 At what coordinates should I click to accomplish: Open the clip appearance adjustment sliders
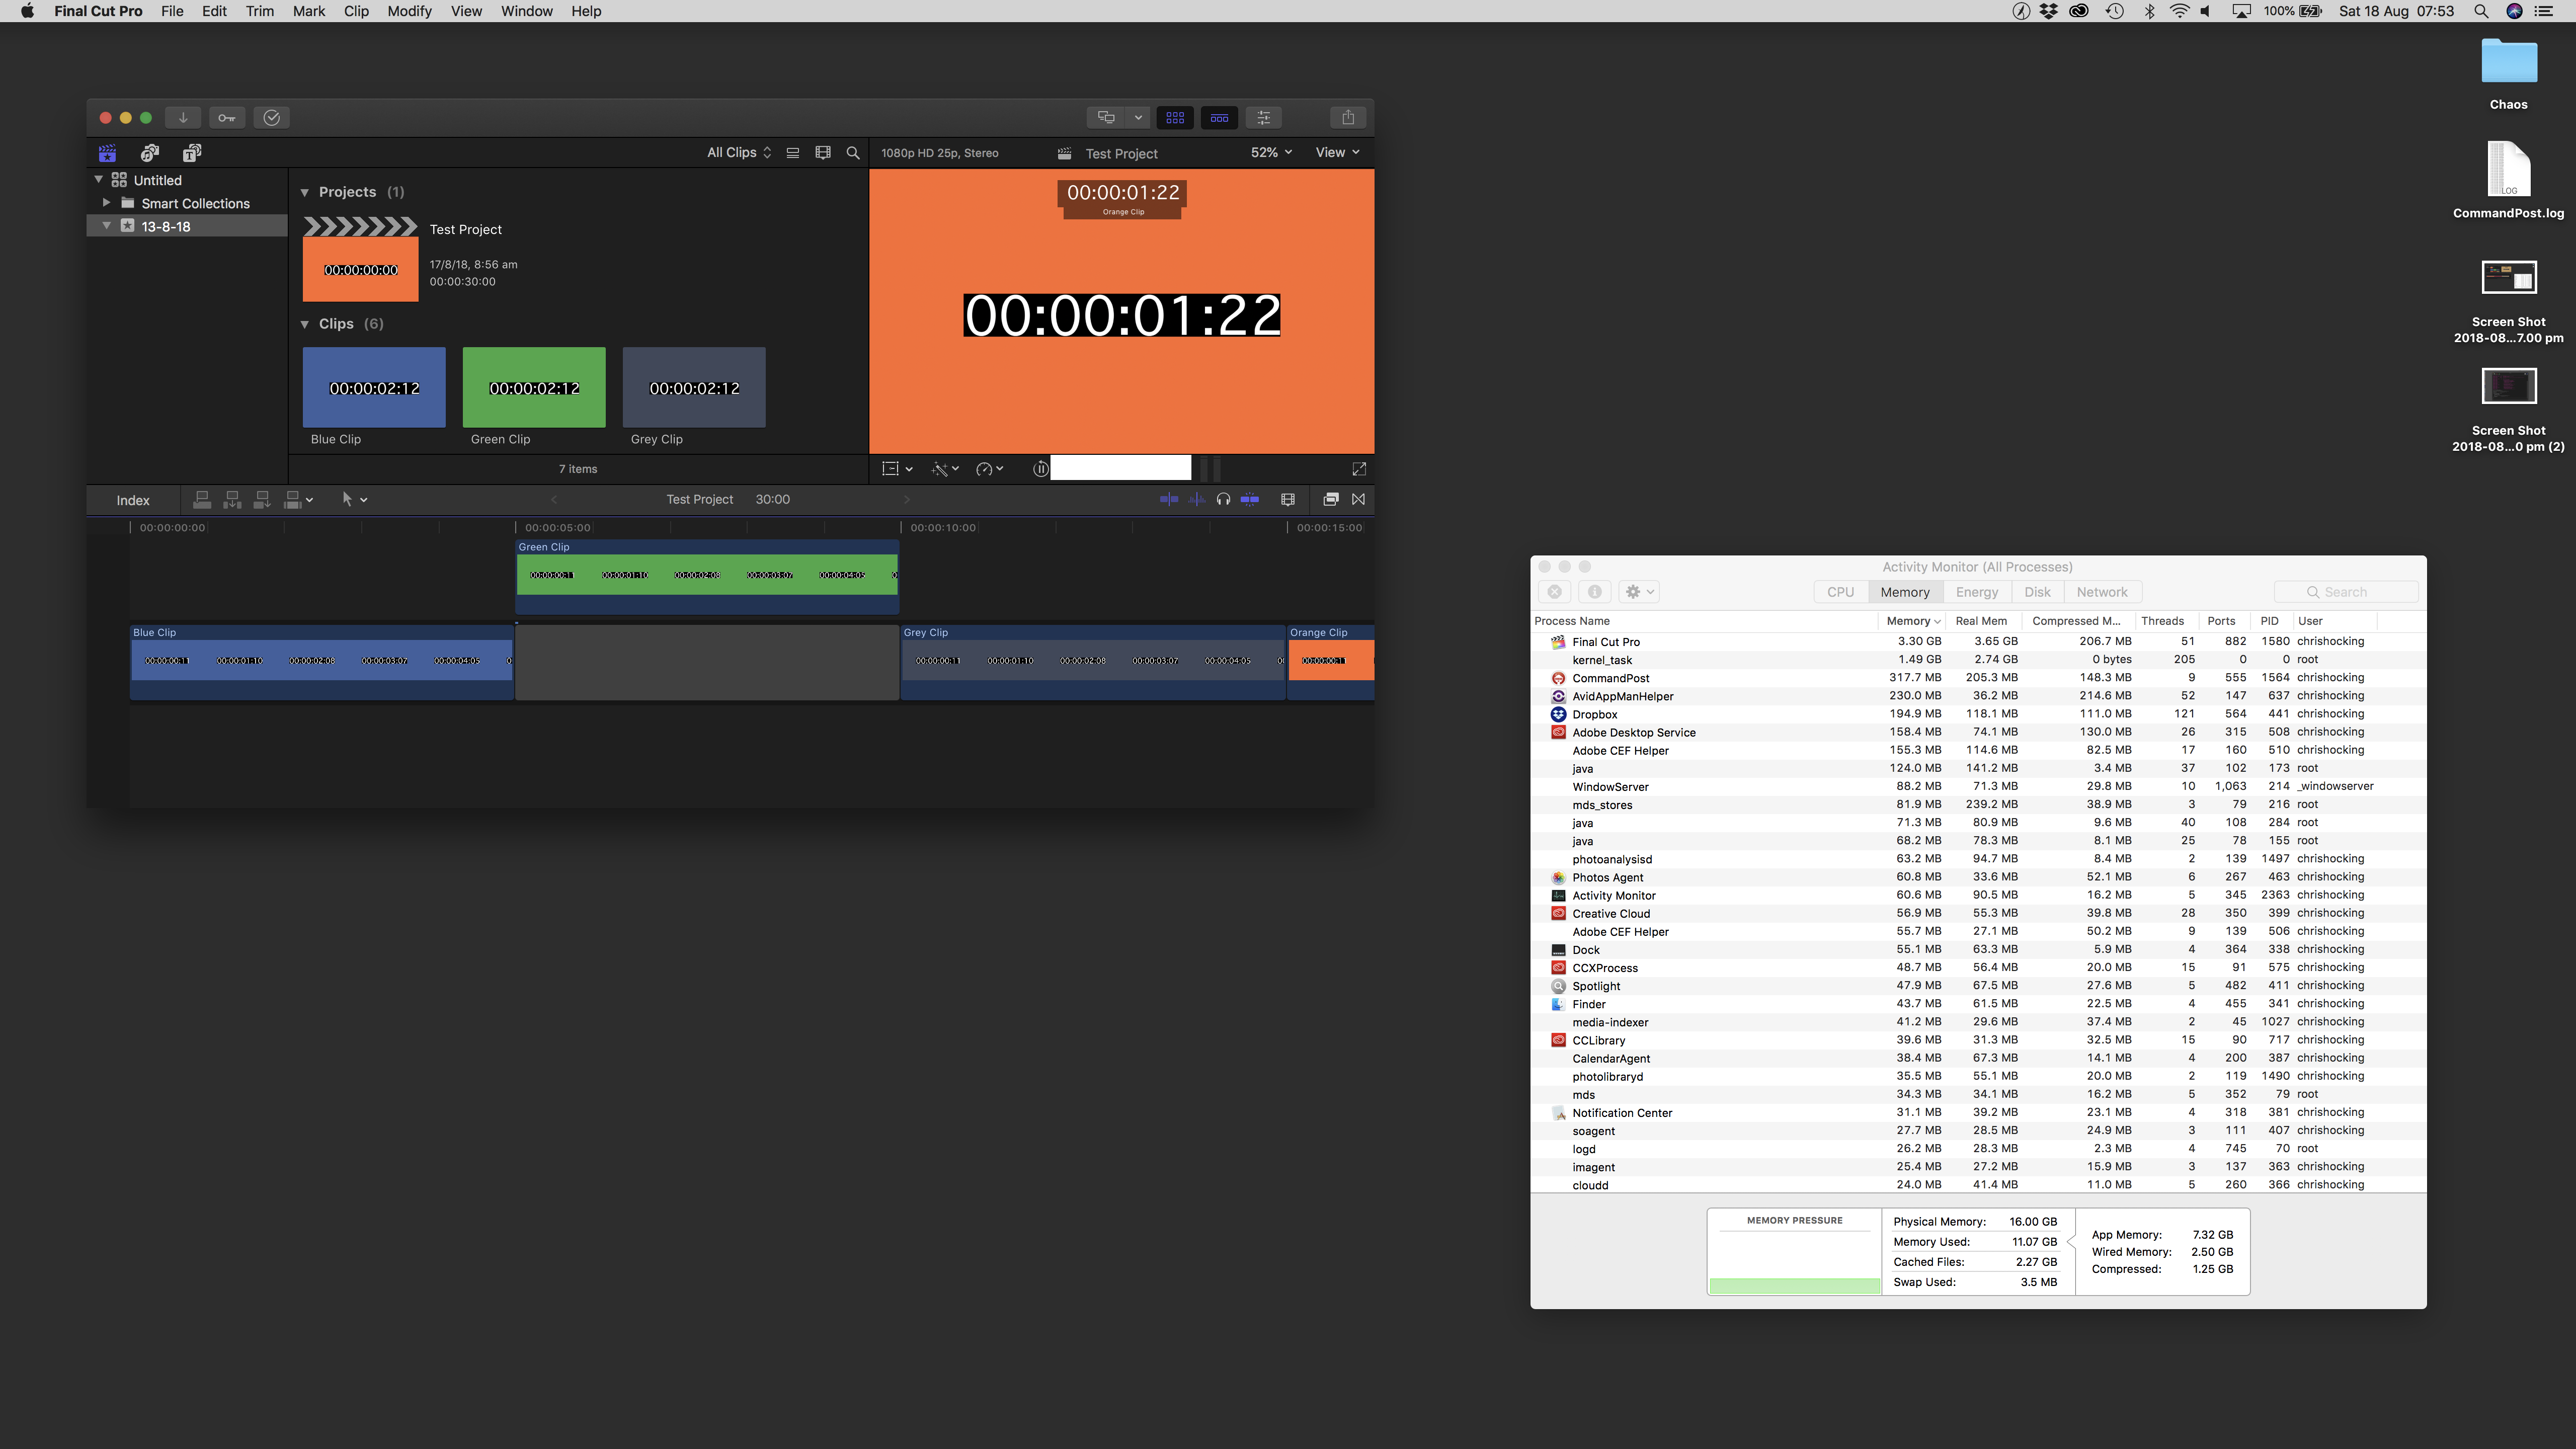pos(1263,117)
